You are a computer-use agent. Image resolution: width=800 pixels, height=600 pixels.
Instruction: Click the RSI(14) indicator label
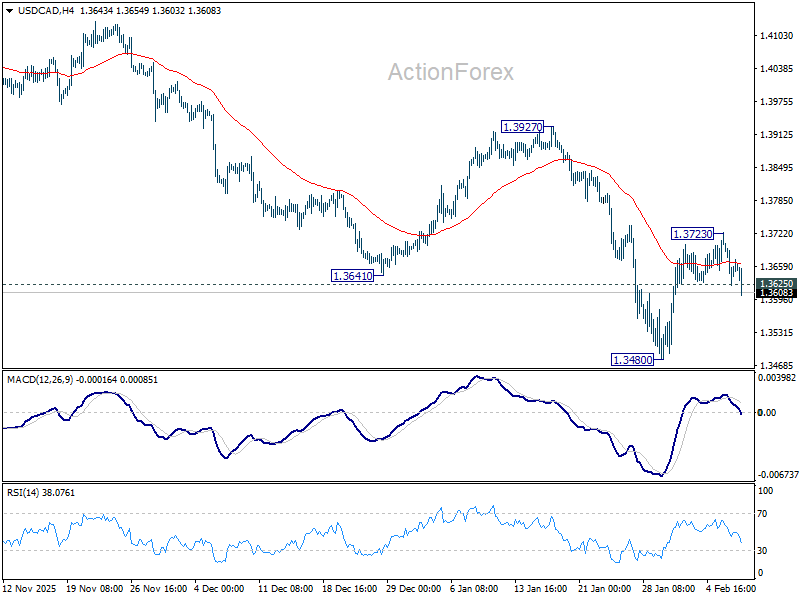[x=23, y=493]
